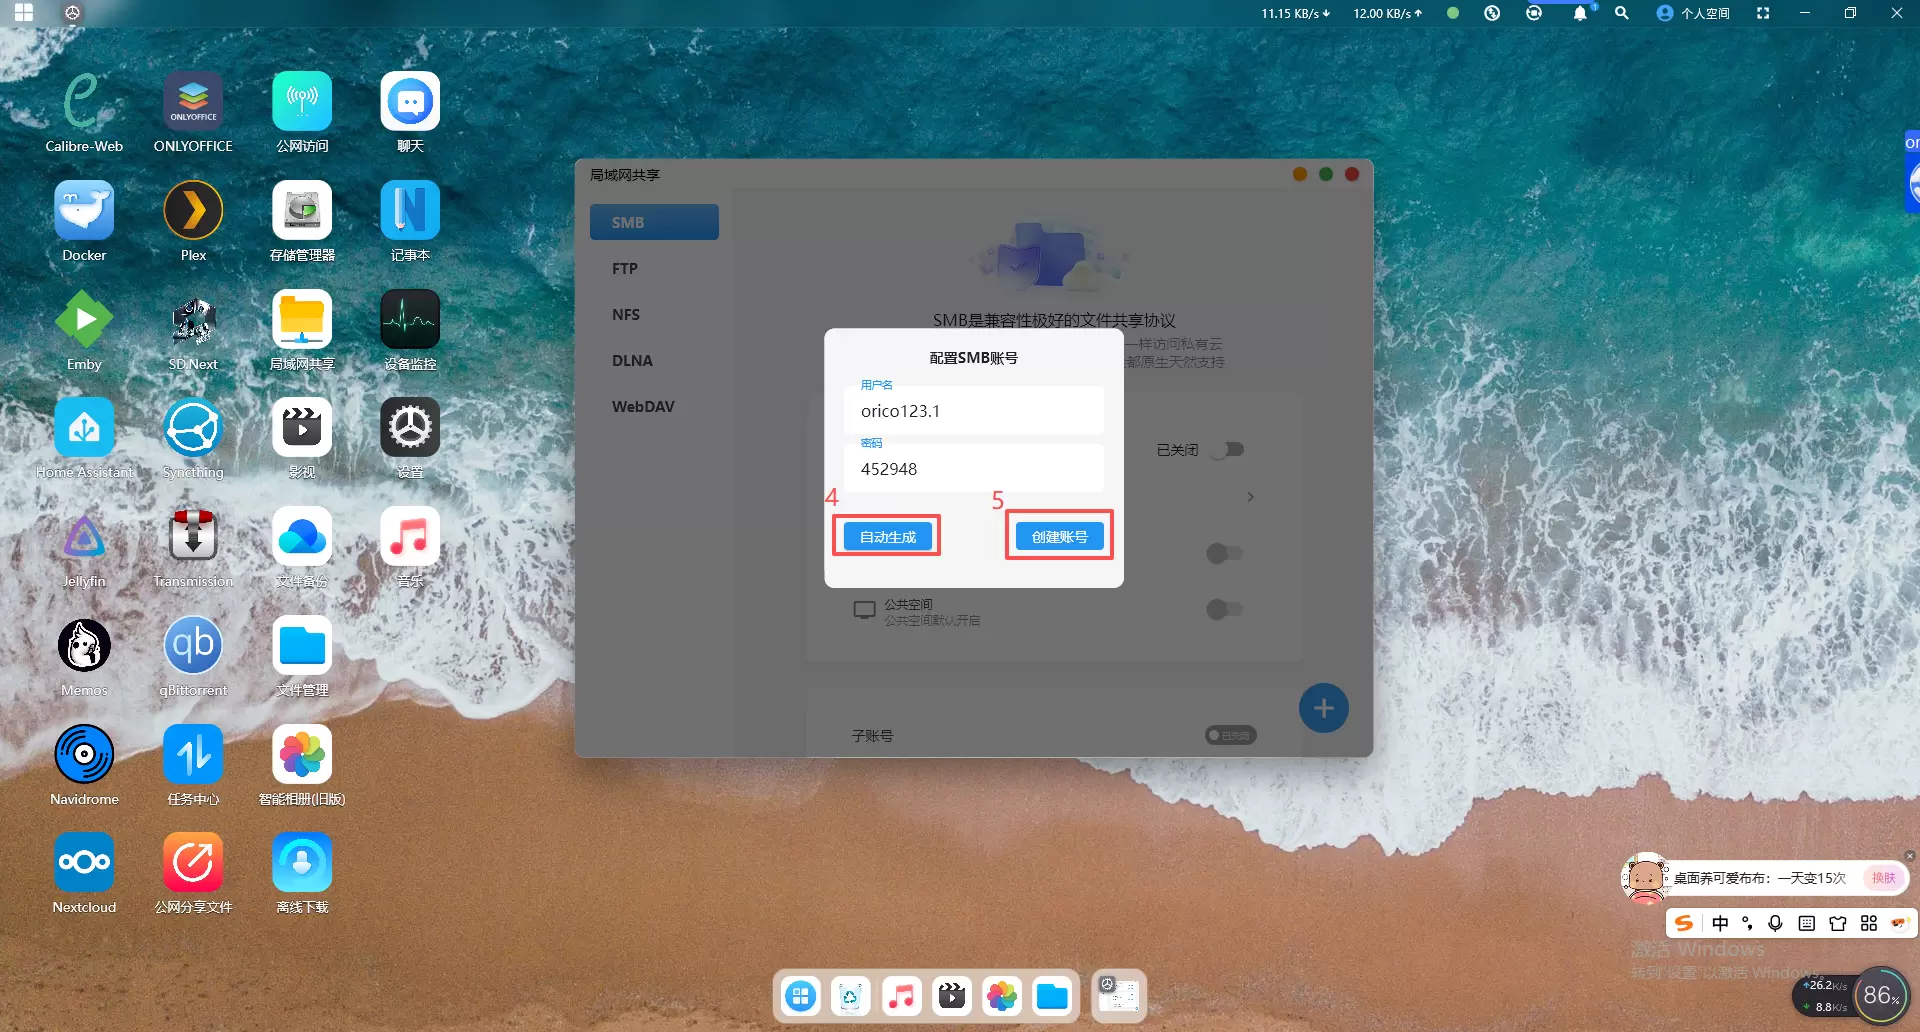1920x1032 pixels.
Task: Open the qBittorrent app
Action: pyautogui.click(x=193, y=646)
